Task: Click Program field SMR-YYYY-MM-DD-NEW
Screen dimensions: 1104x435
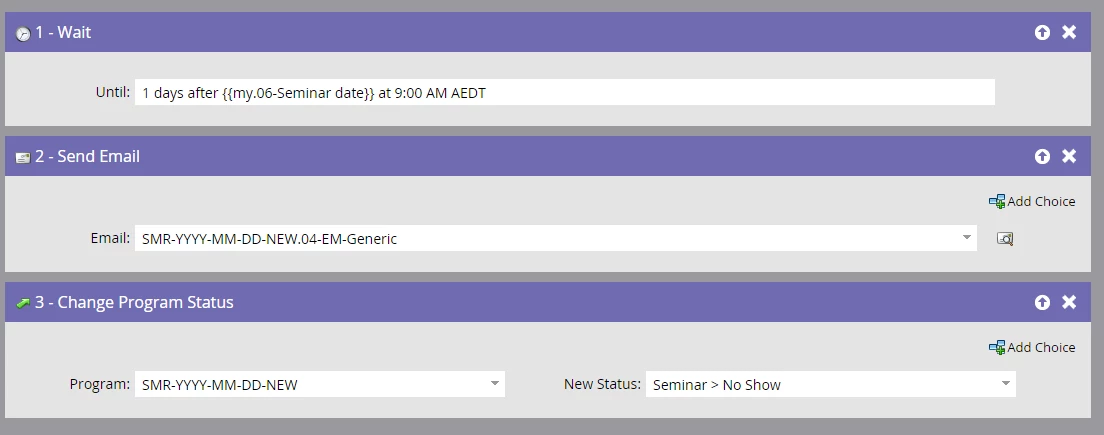Action: tap(320, 384)
